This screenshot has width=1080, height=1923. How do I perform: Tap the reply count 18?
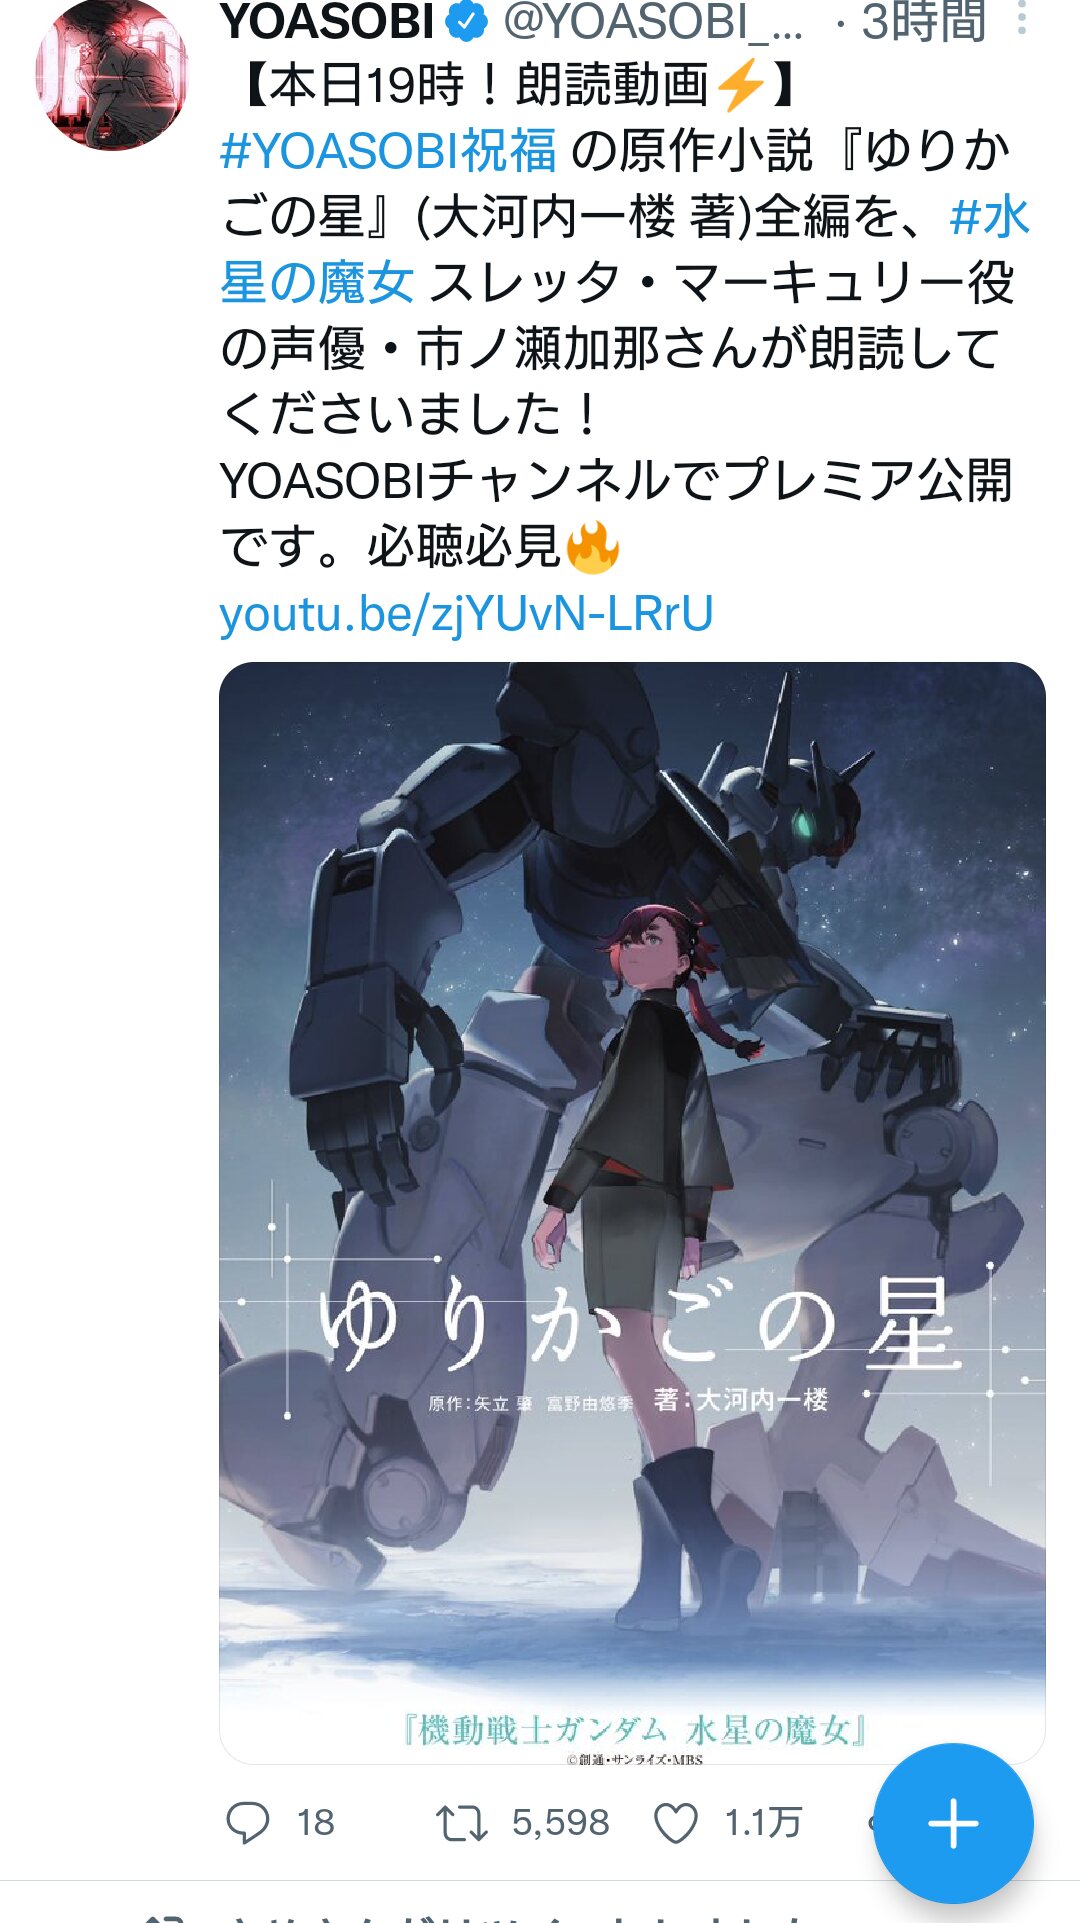click(315, 1822)
